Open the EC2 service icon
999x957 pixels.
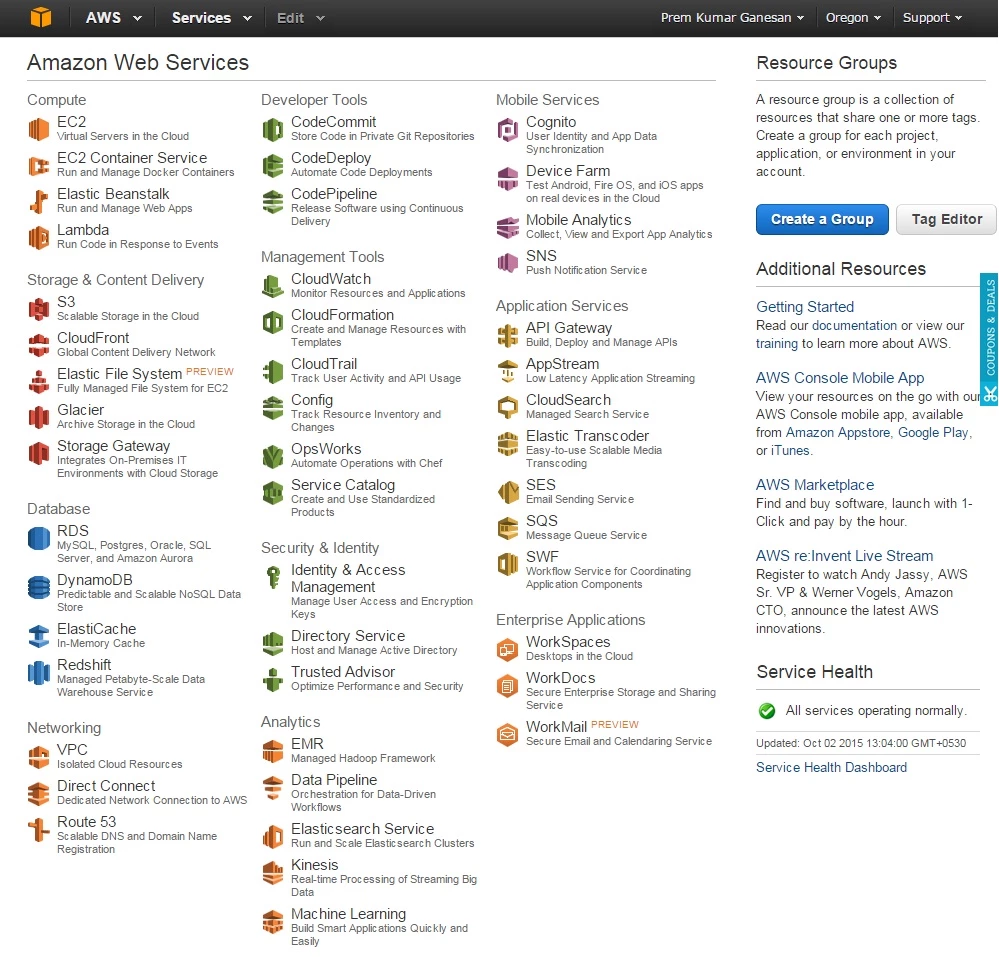tap(39, 129)
